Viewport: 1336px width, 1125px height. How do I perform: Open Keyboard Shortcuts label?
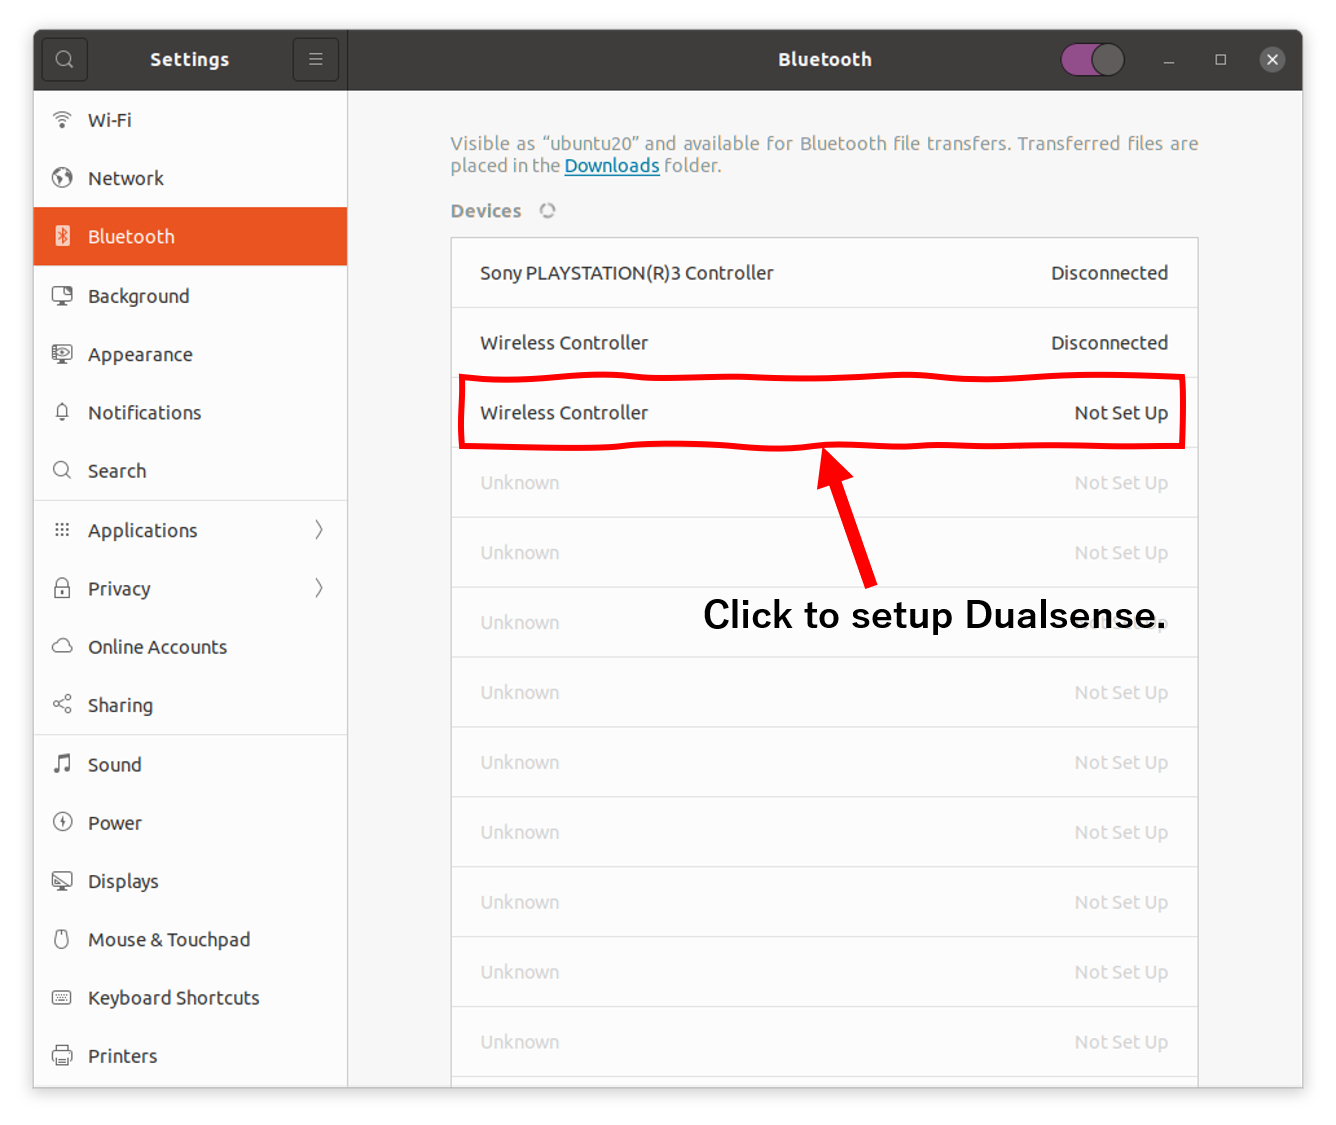tap(174, 998)
